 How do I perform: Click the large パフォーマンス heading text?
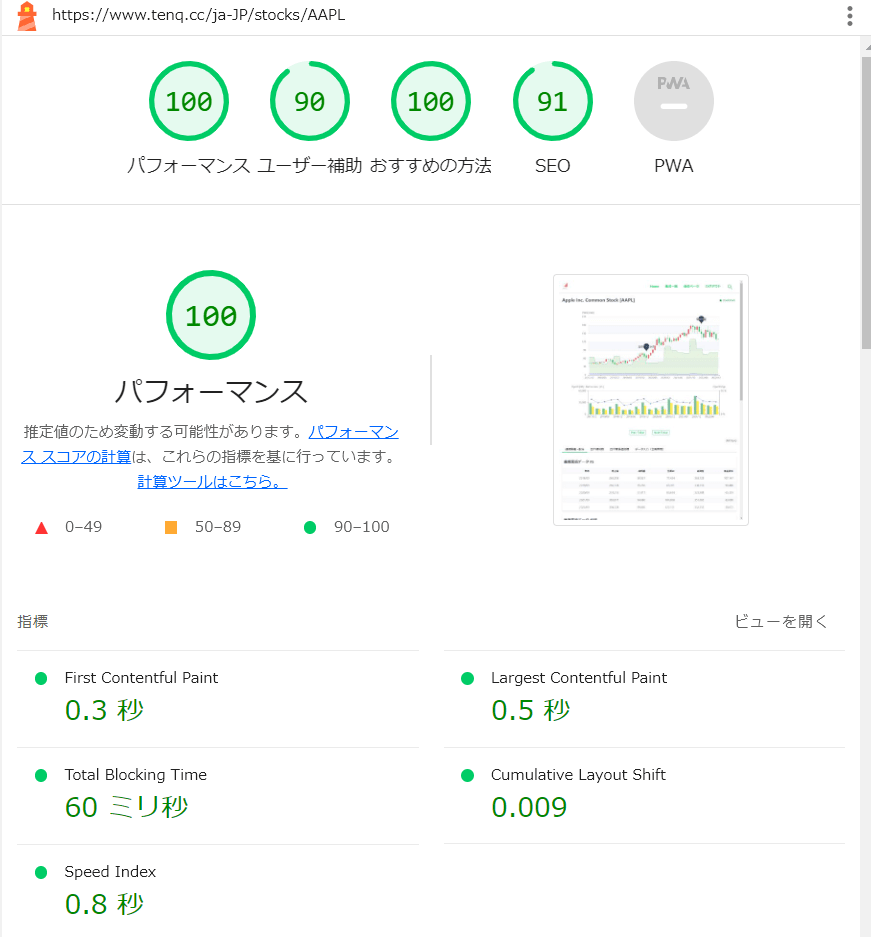click(211, 391)
